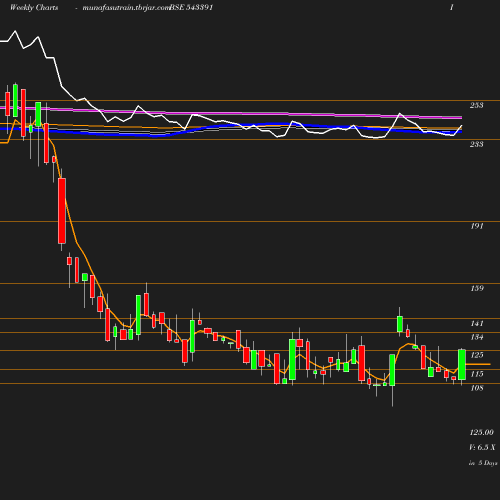Click the 'in 5 Days' text

click(x=483, y=463)
